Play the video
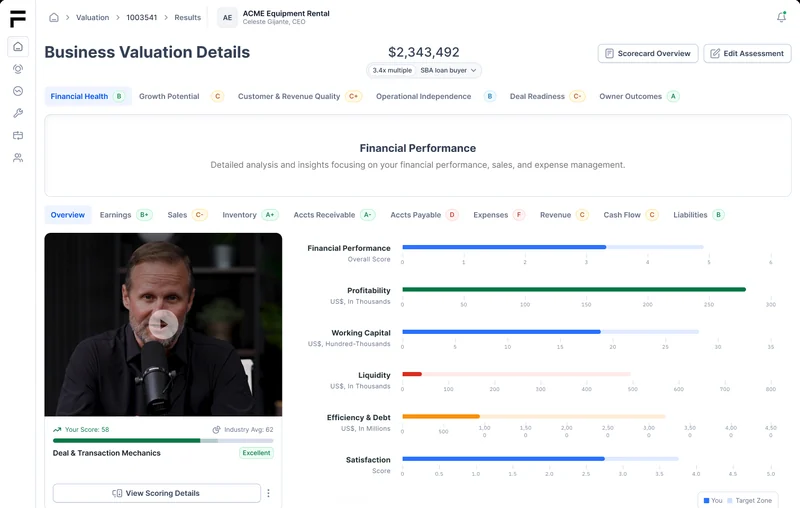 coord(163,324)
